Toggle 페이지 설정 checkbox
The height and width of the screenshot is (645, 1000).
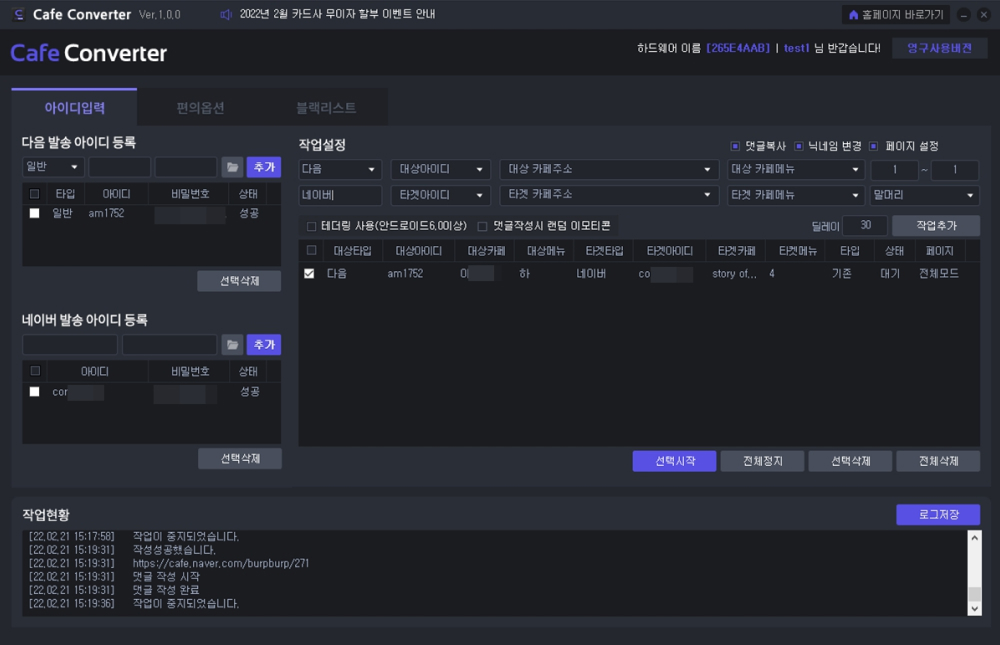[x=874, y=146]
